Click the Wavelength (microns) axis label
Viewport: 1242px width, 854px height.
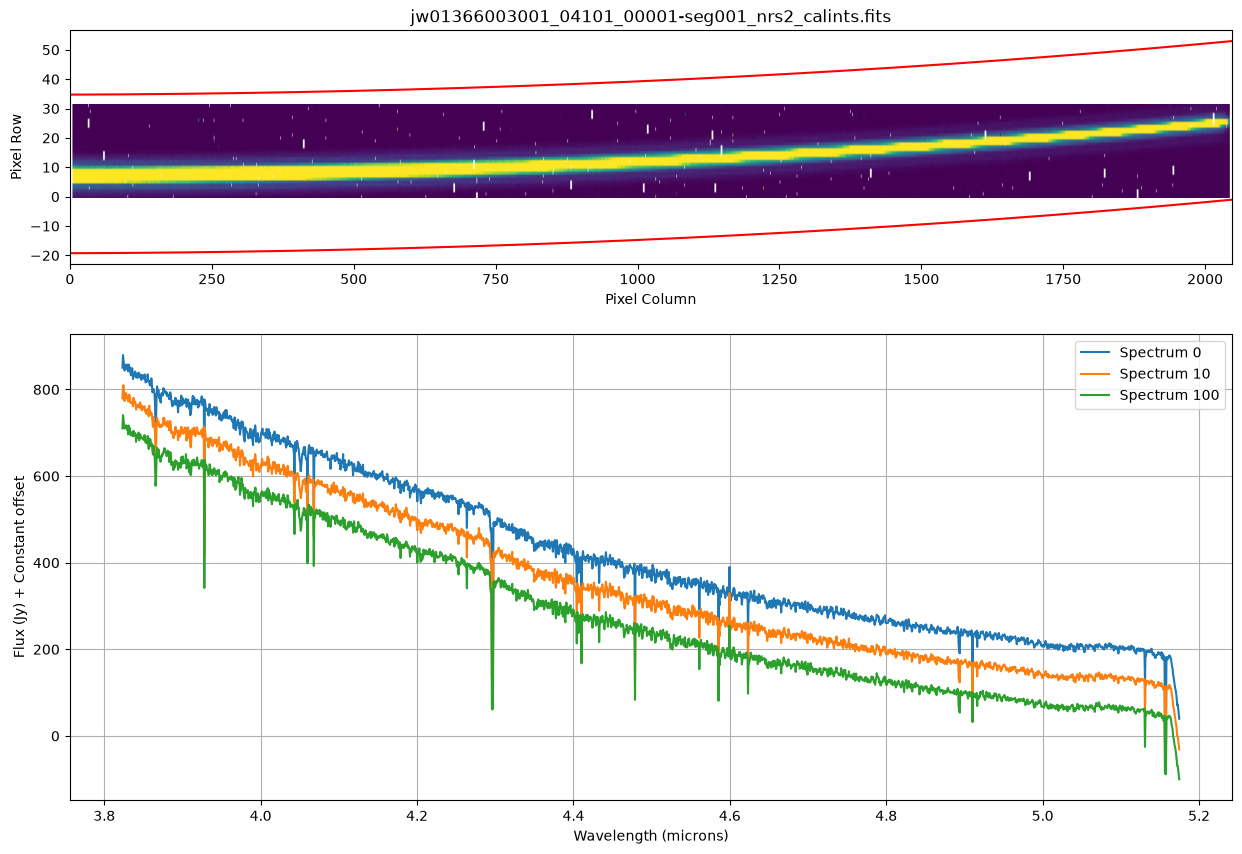pyautogui.click(x=651, y=835)
